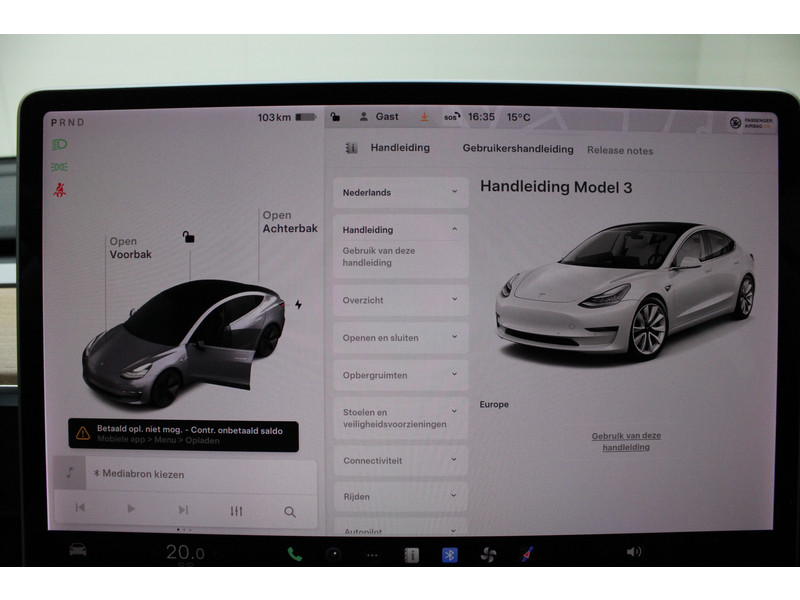Tap the battery range indicator
The height and width of the screenshot is (600, 800).
[287, 117]
